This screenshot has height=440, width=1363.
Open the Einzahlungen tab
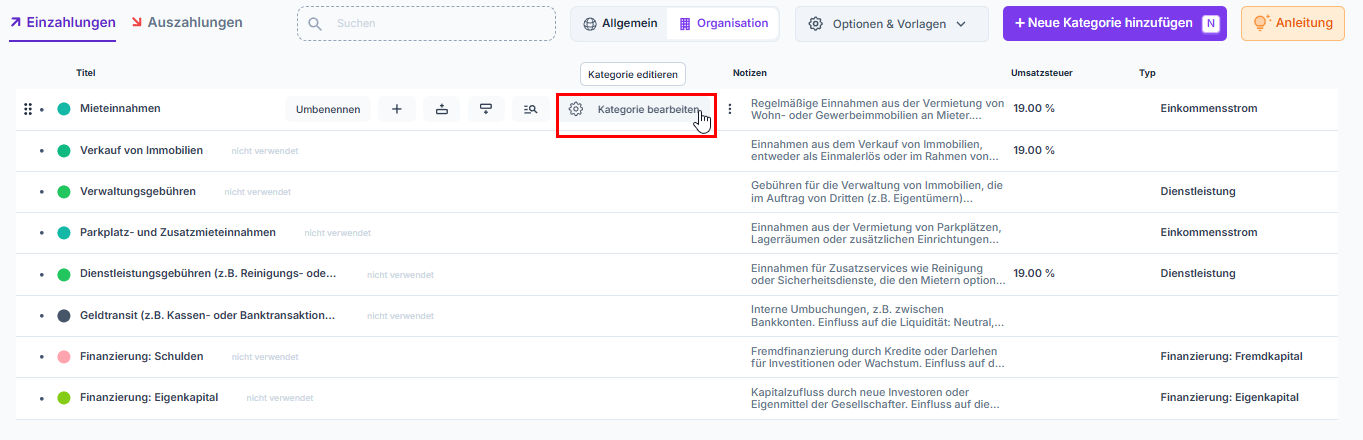click(62, 22)
